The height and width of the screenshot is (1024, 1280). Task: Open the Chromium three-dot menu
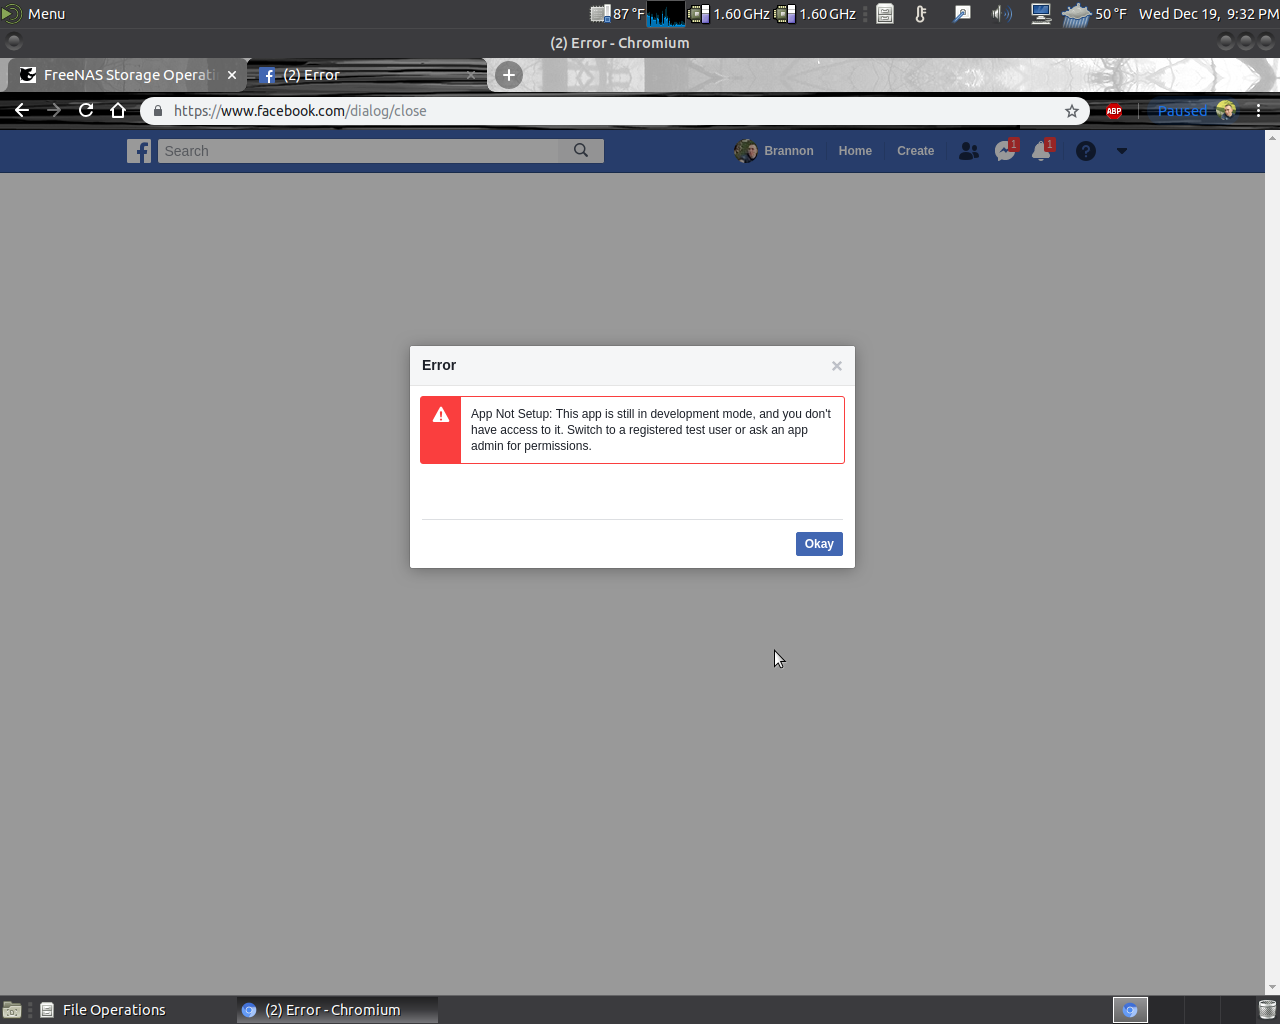pos(1259,111)
